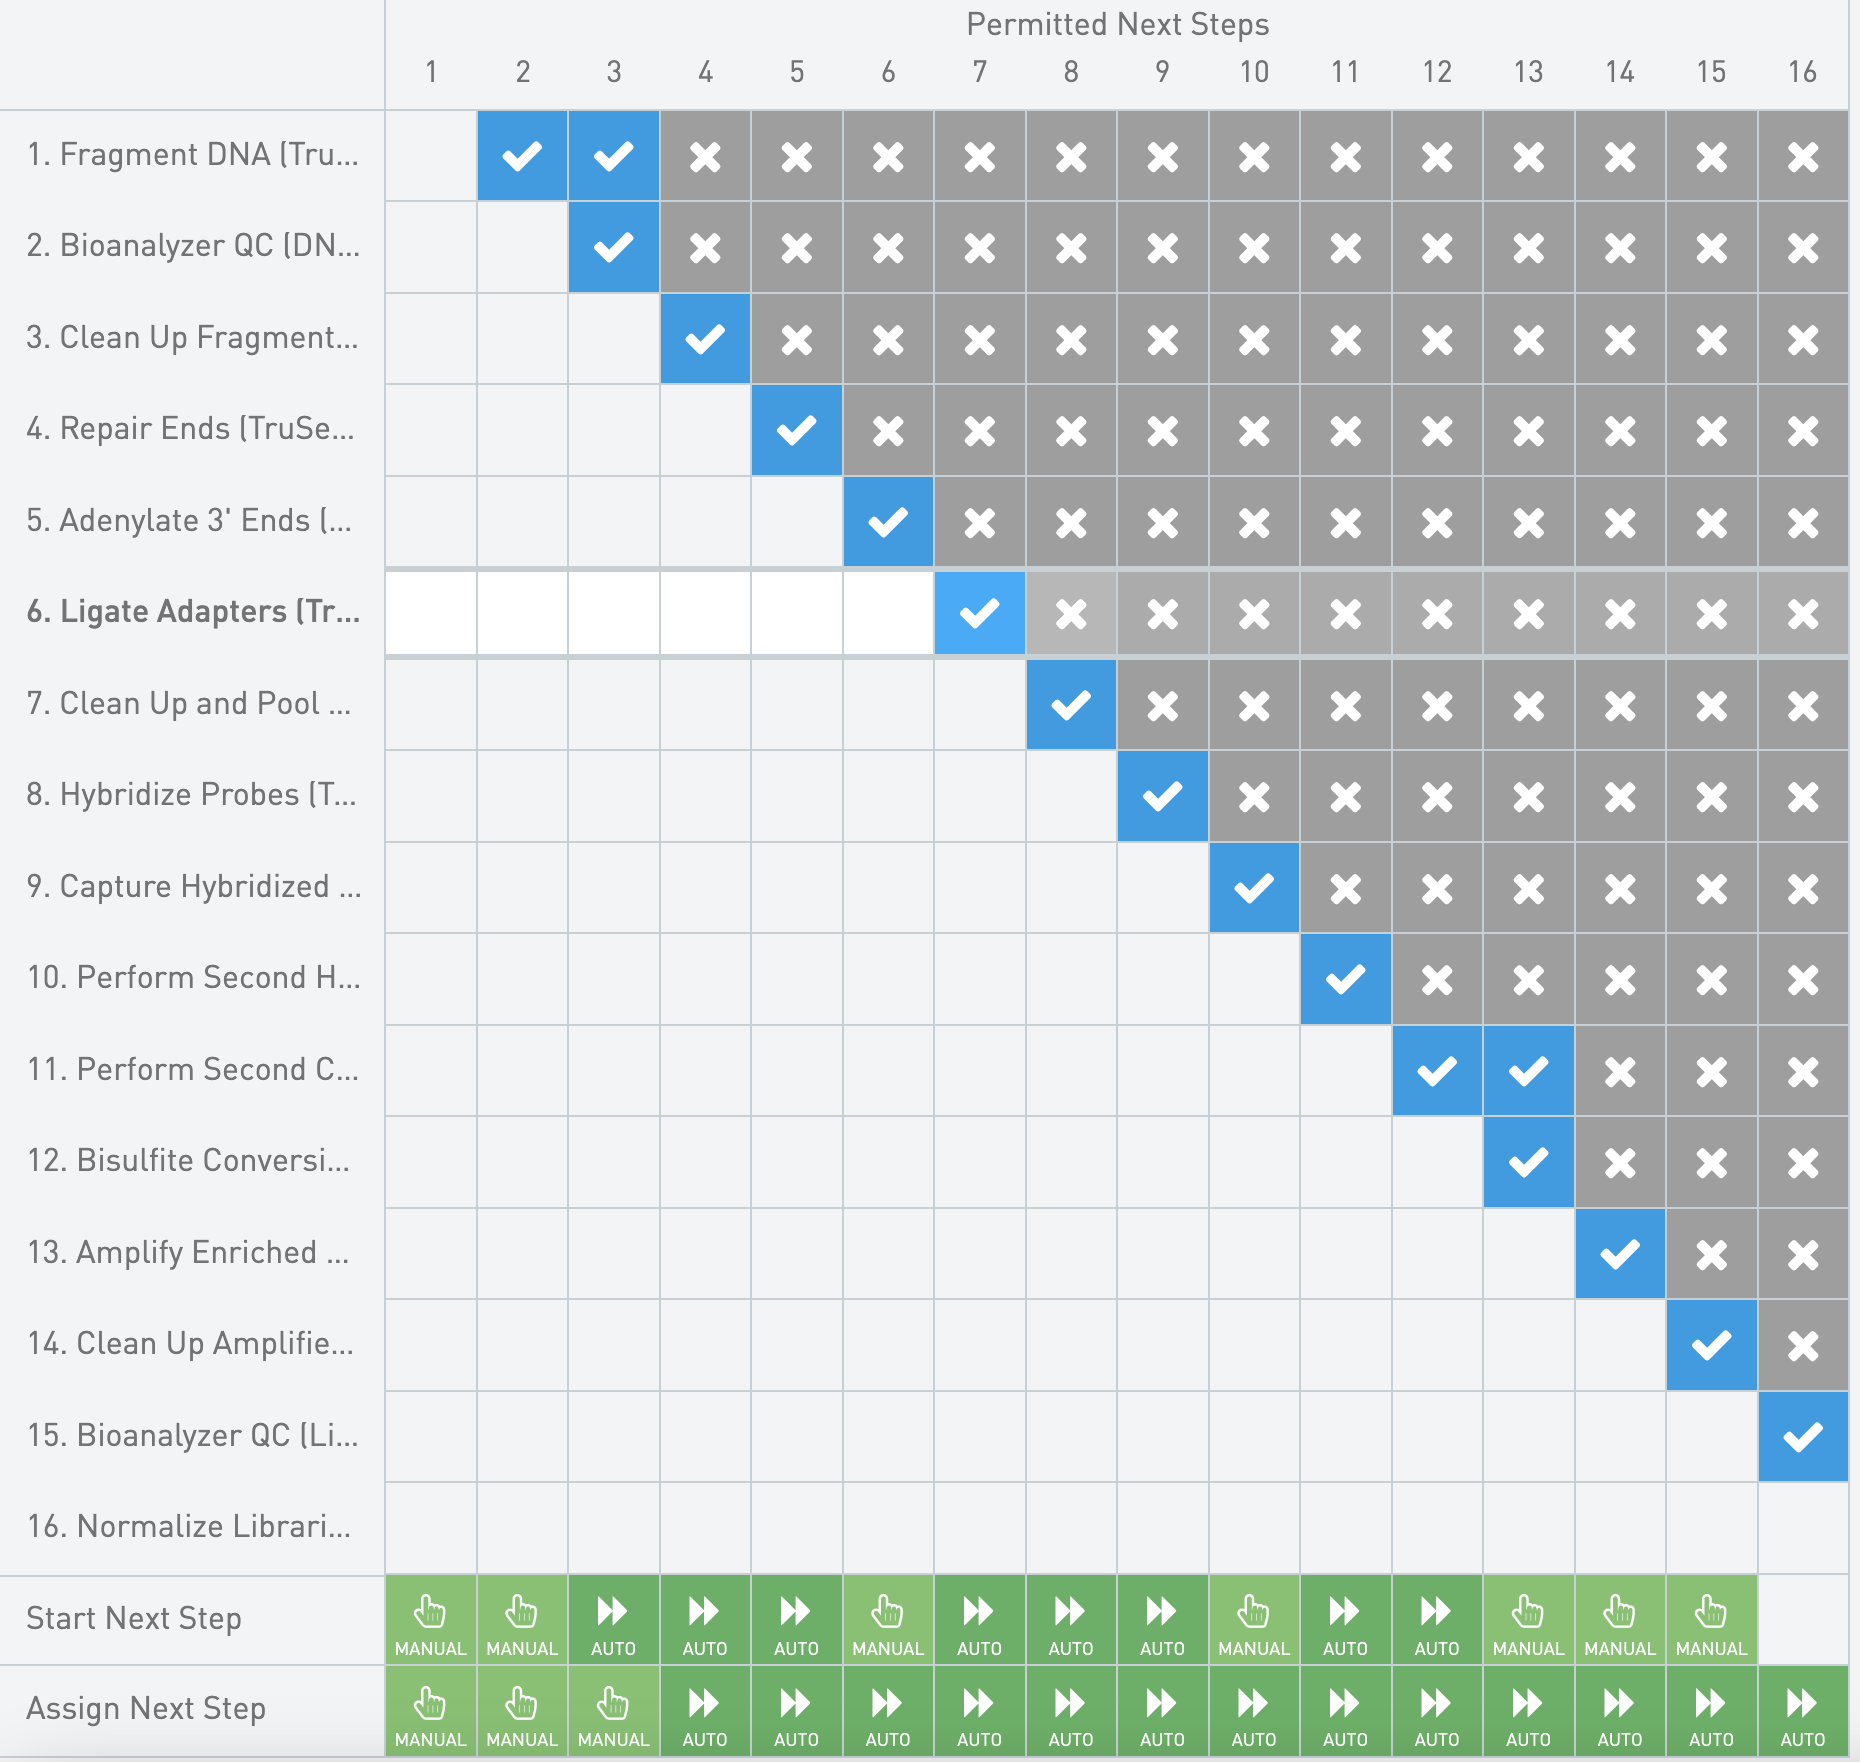Toggle Start Next Step manual icon for column 1
Screen dimensions: 1860x1762
(430, 1620)
